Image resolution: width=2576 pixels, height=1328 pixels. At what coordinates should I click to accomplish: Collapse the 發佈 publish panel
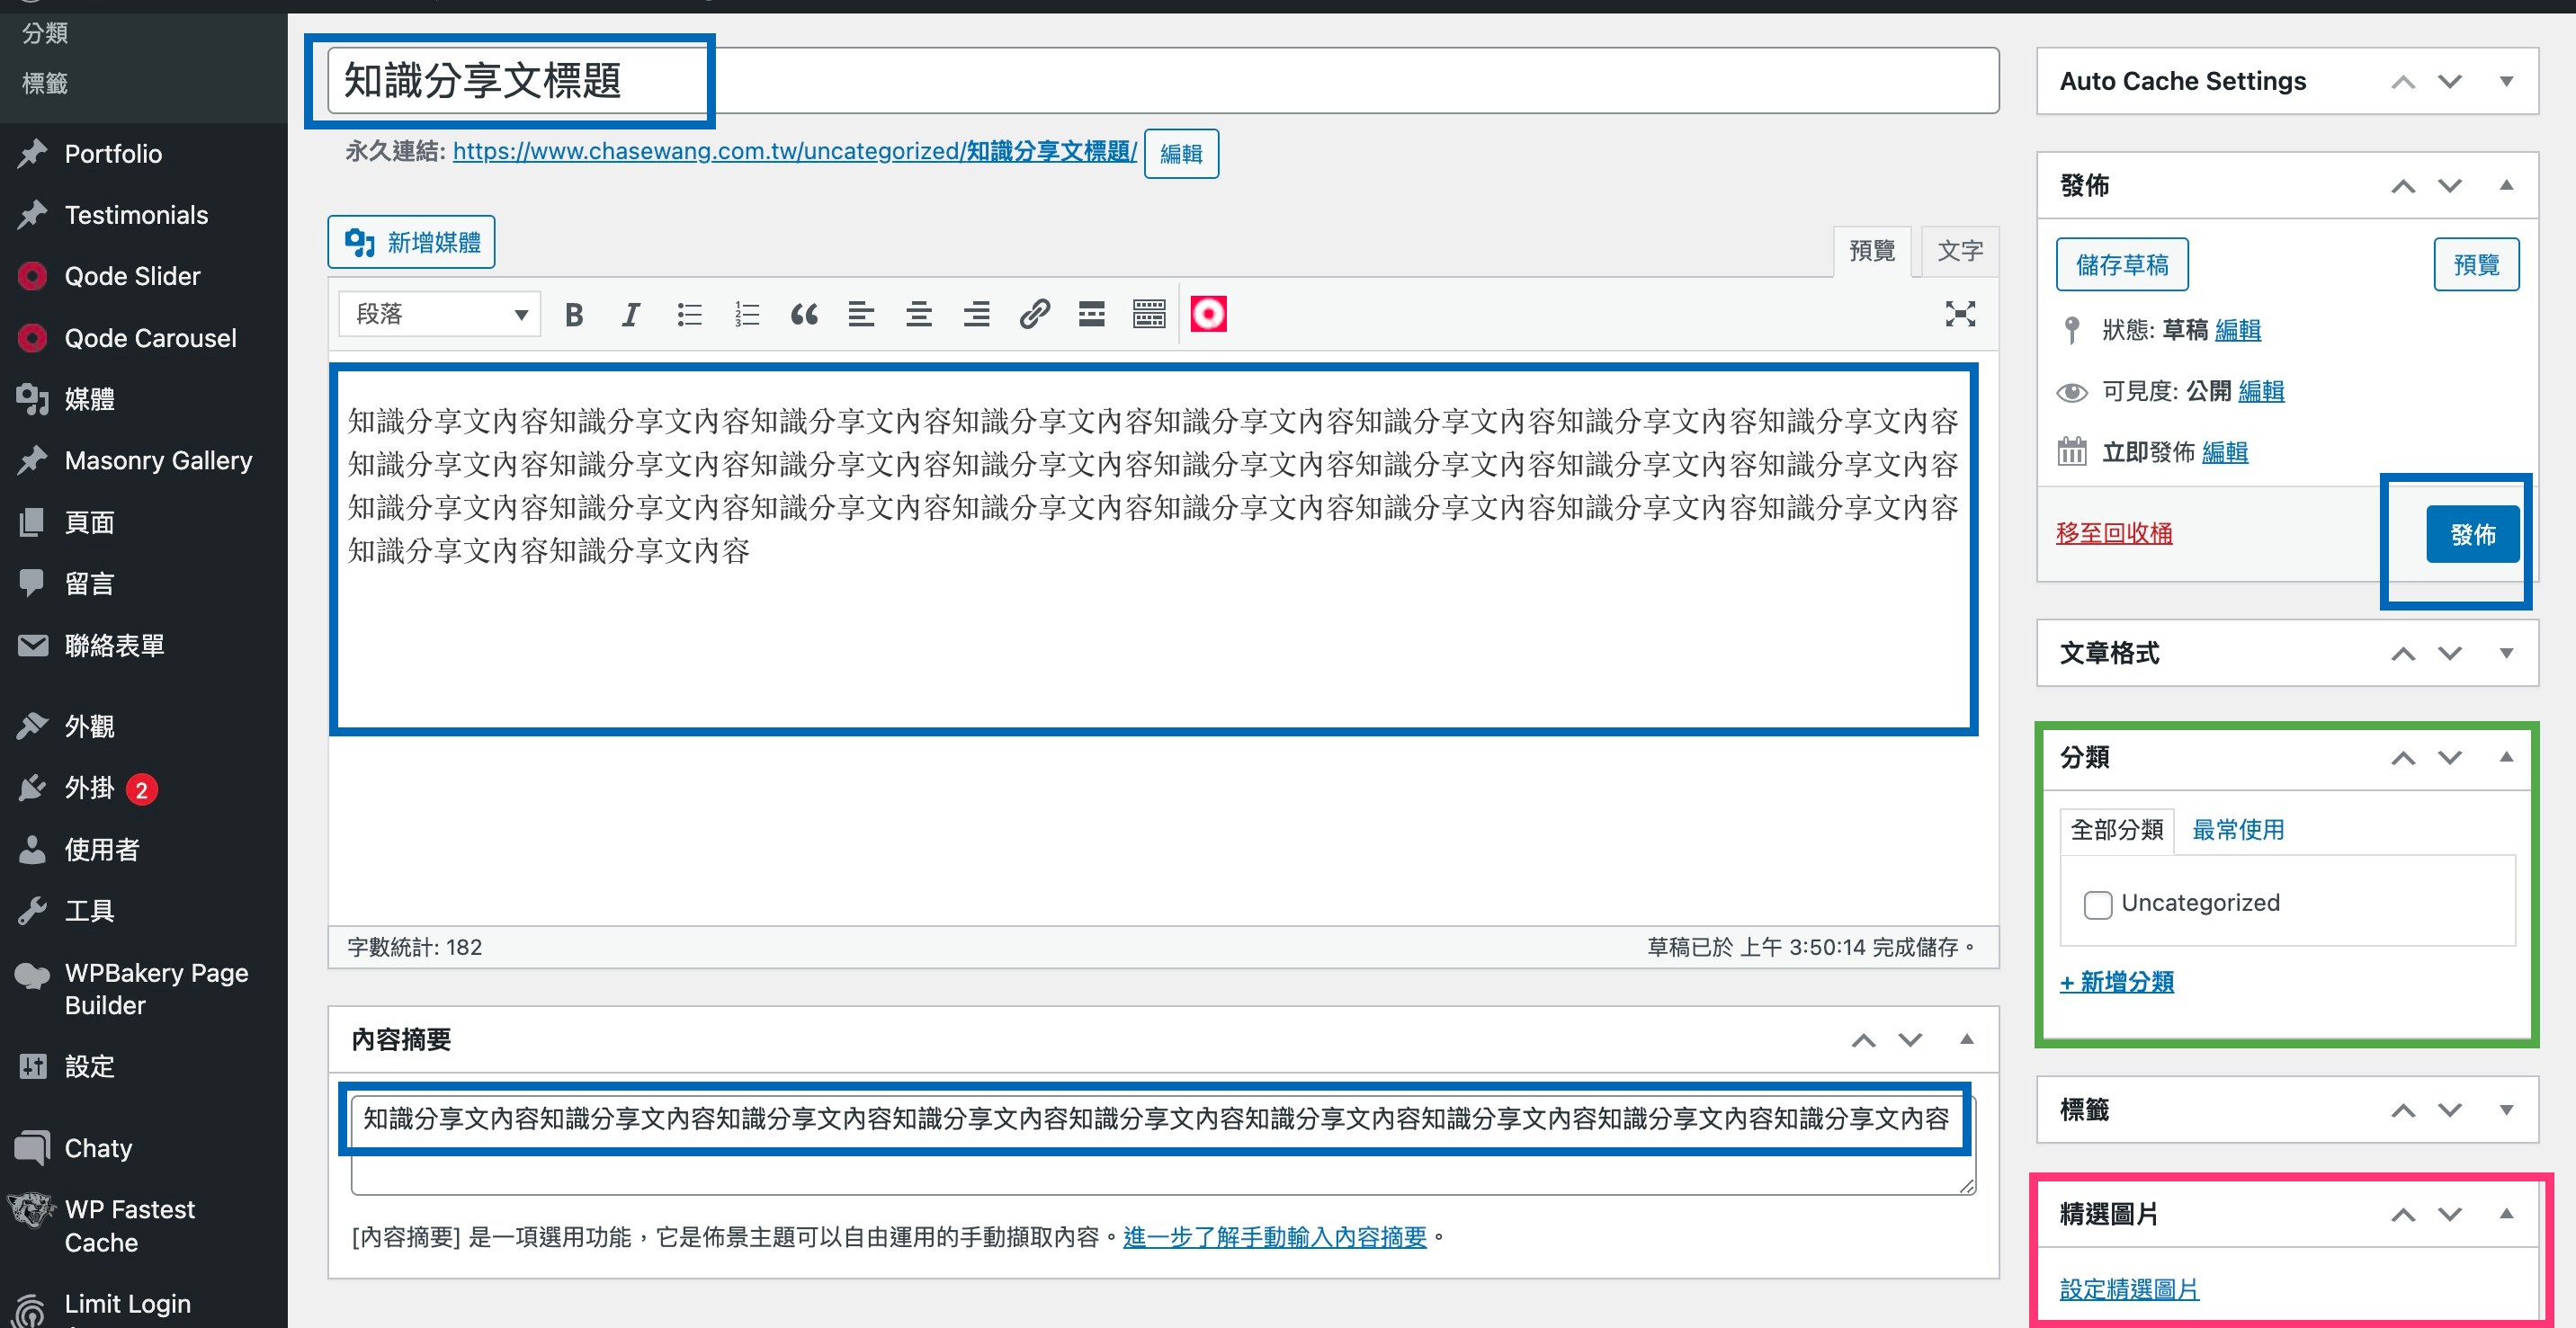coord(2506,185)
